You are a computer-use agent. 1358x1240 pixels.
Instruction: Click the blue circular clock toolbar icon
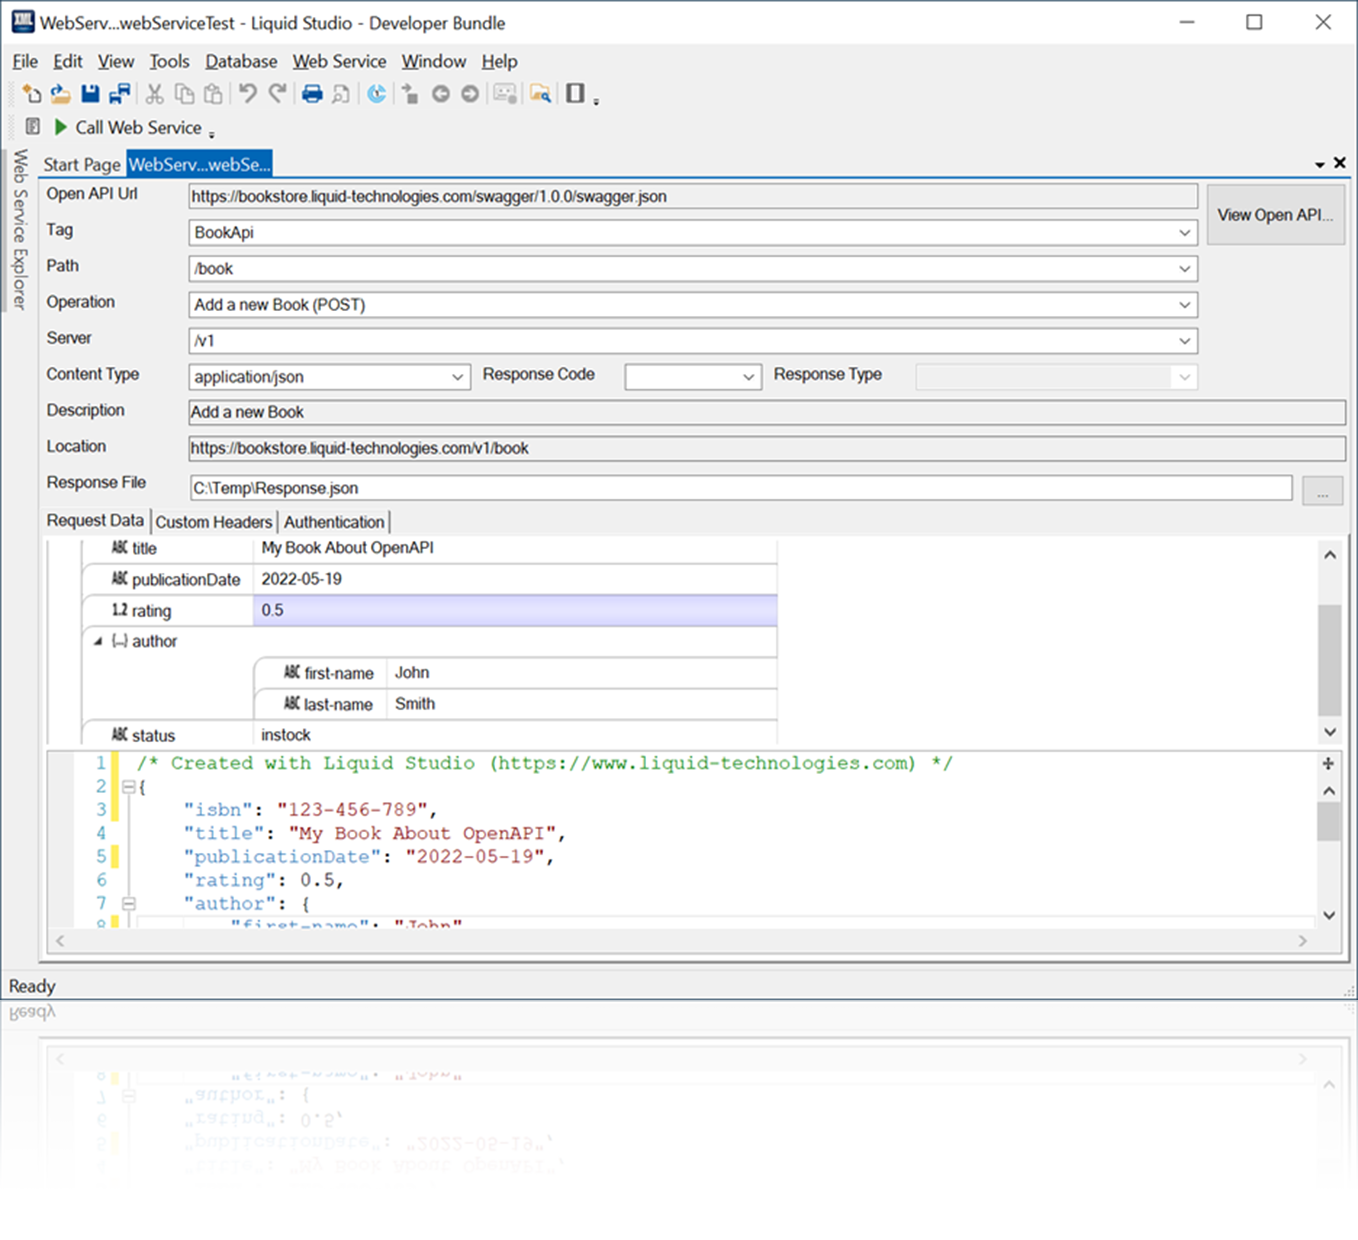(376, 94)
